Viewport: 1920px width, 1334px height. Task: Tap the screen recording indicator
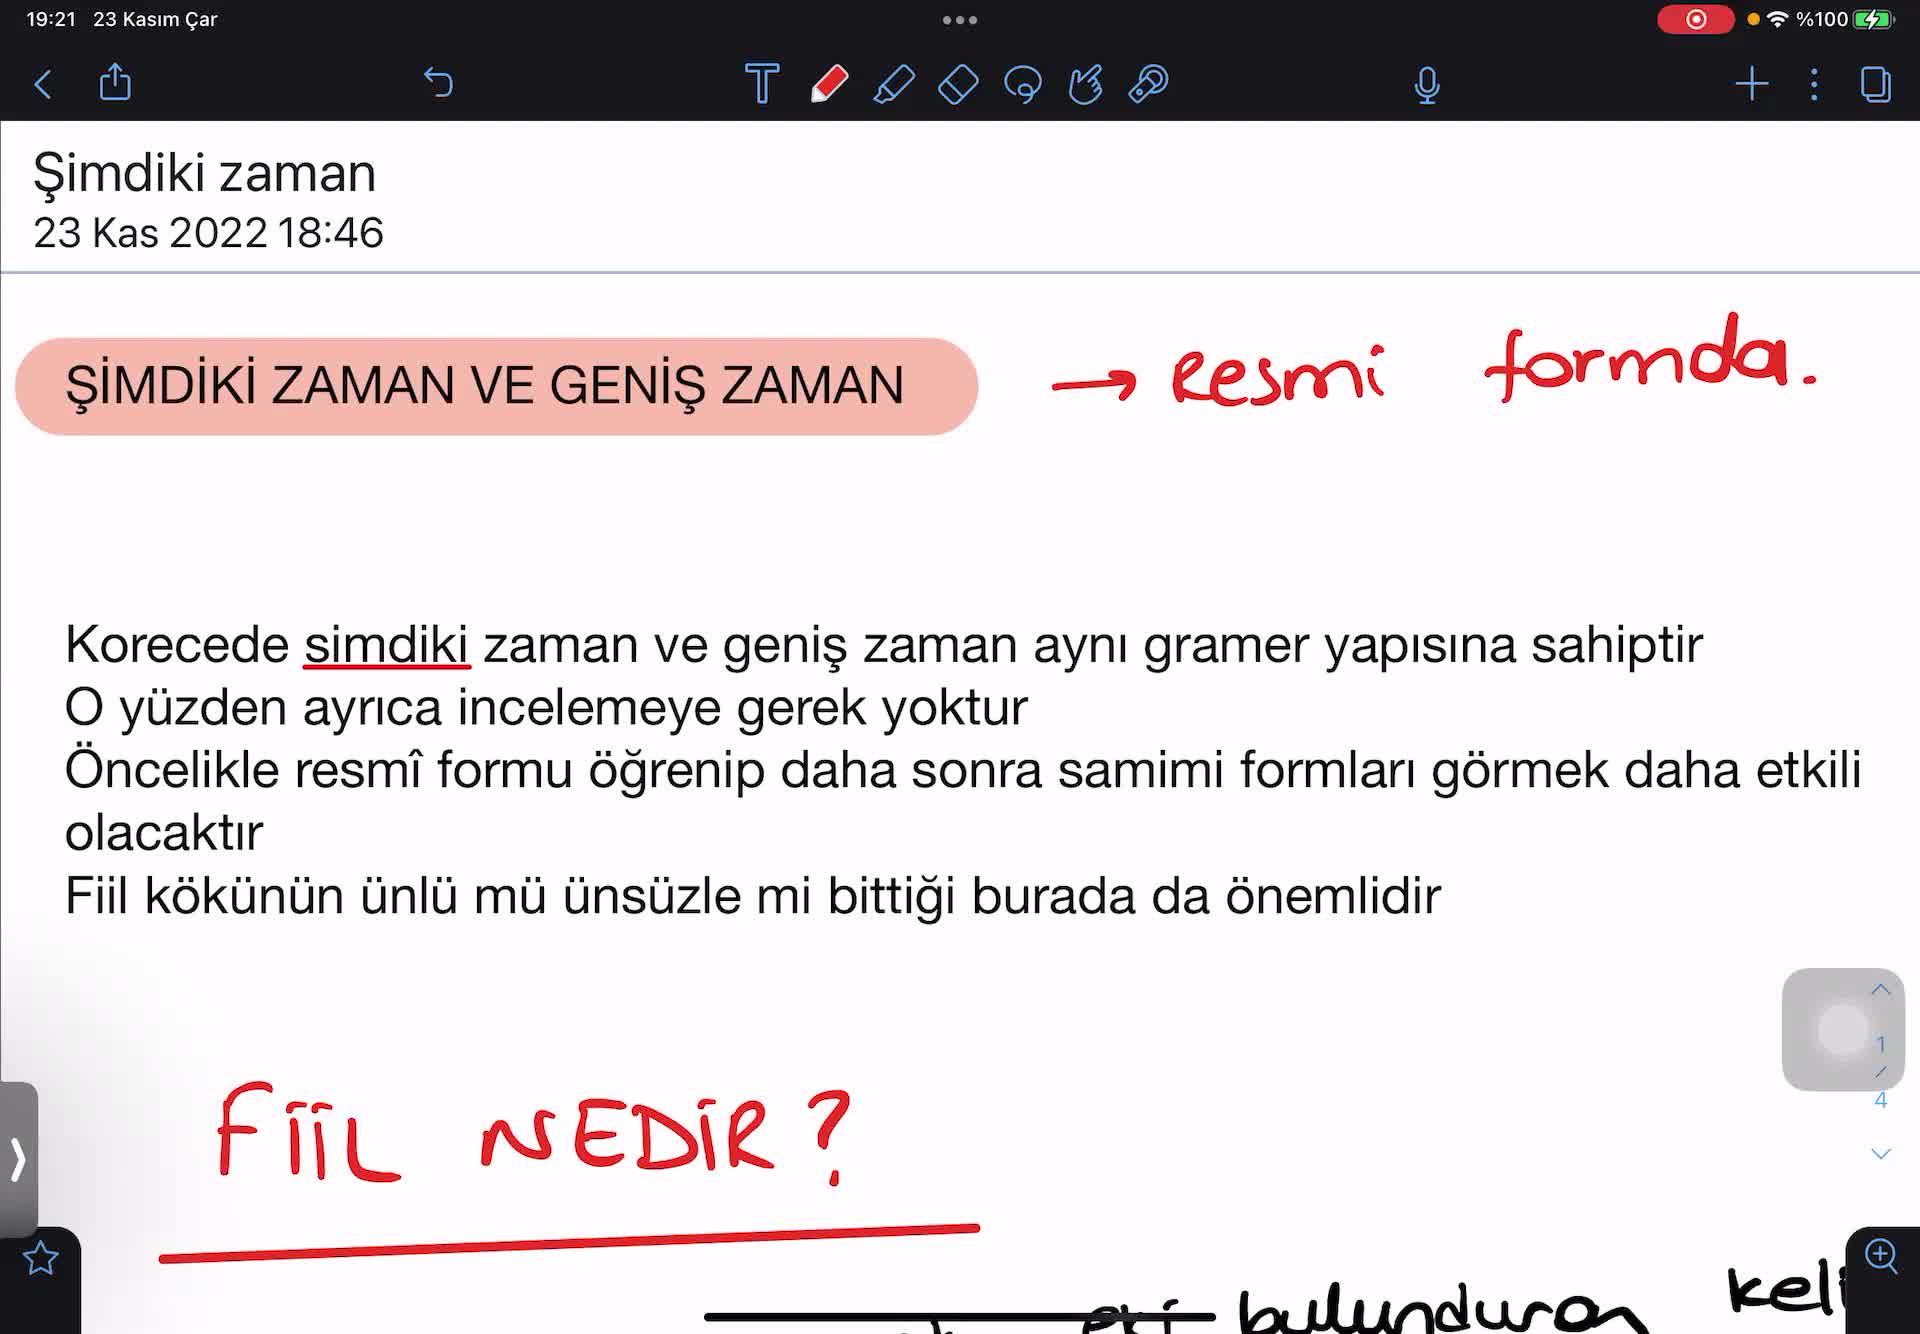click(1696, 19)
